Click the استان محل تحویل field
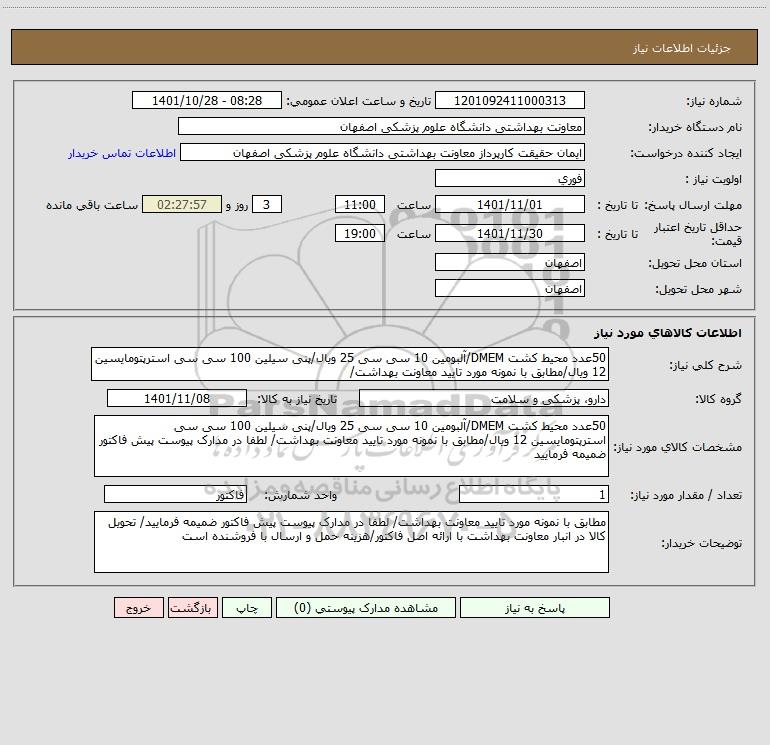 click(510, 262)
